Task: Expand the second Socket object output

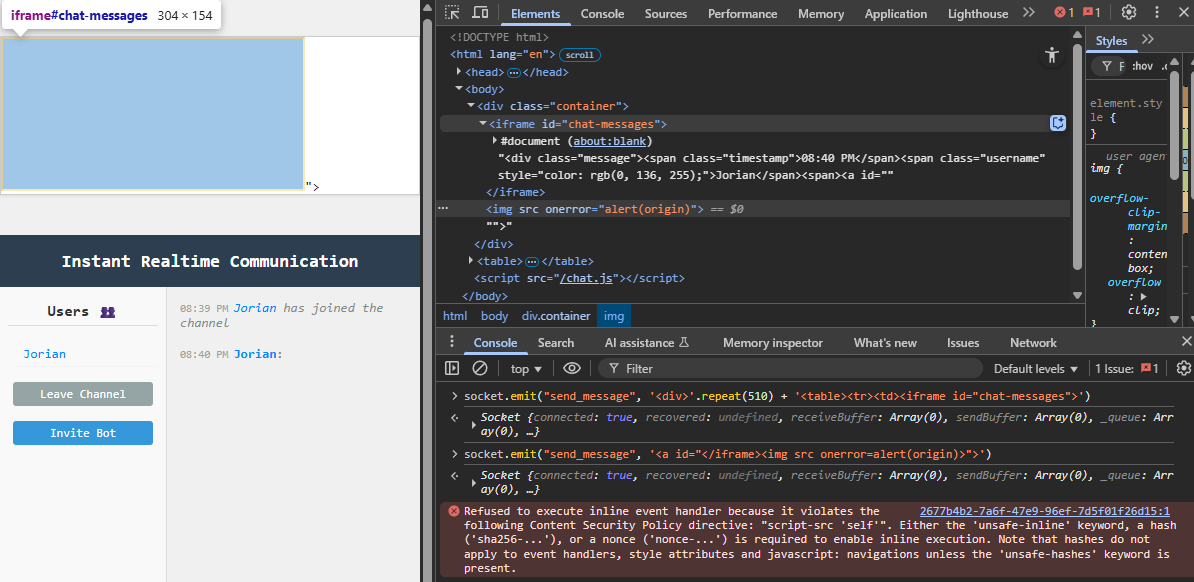Action: point(475,483)
